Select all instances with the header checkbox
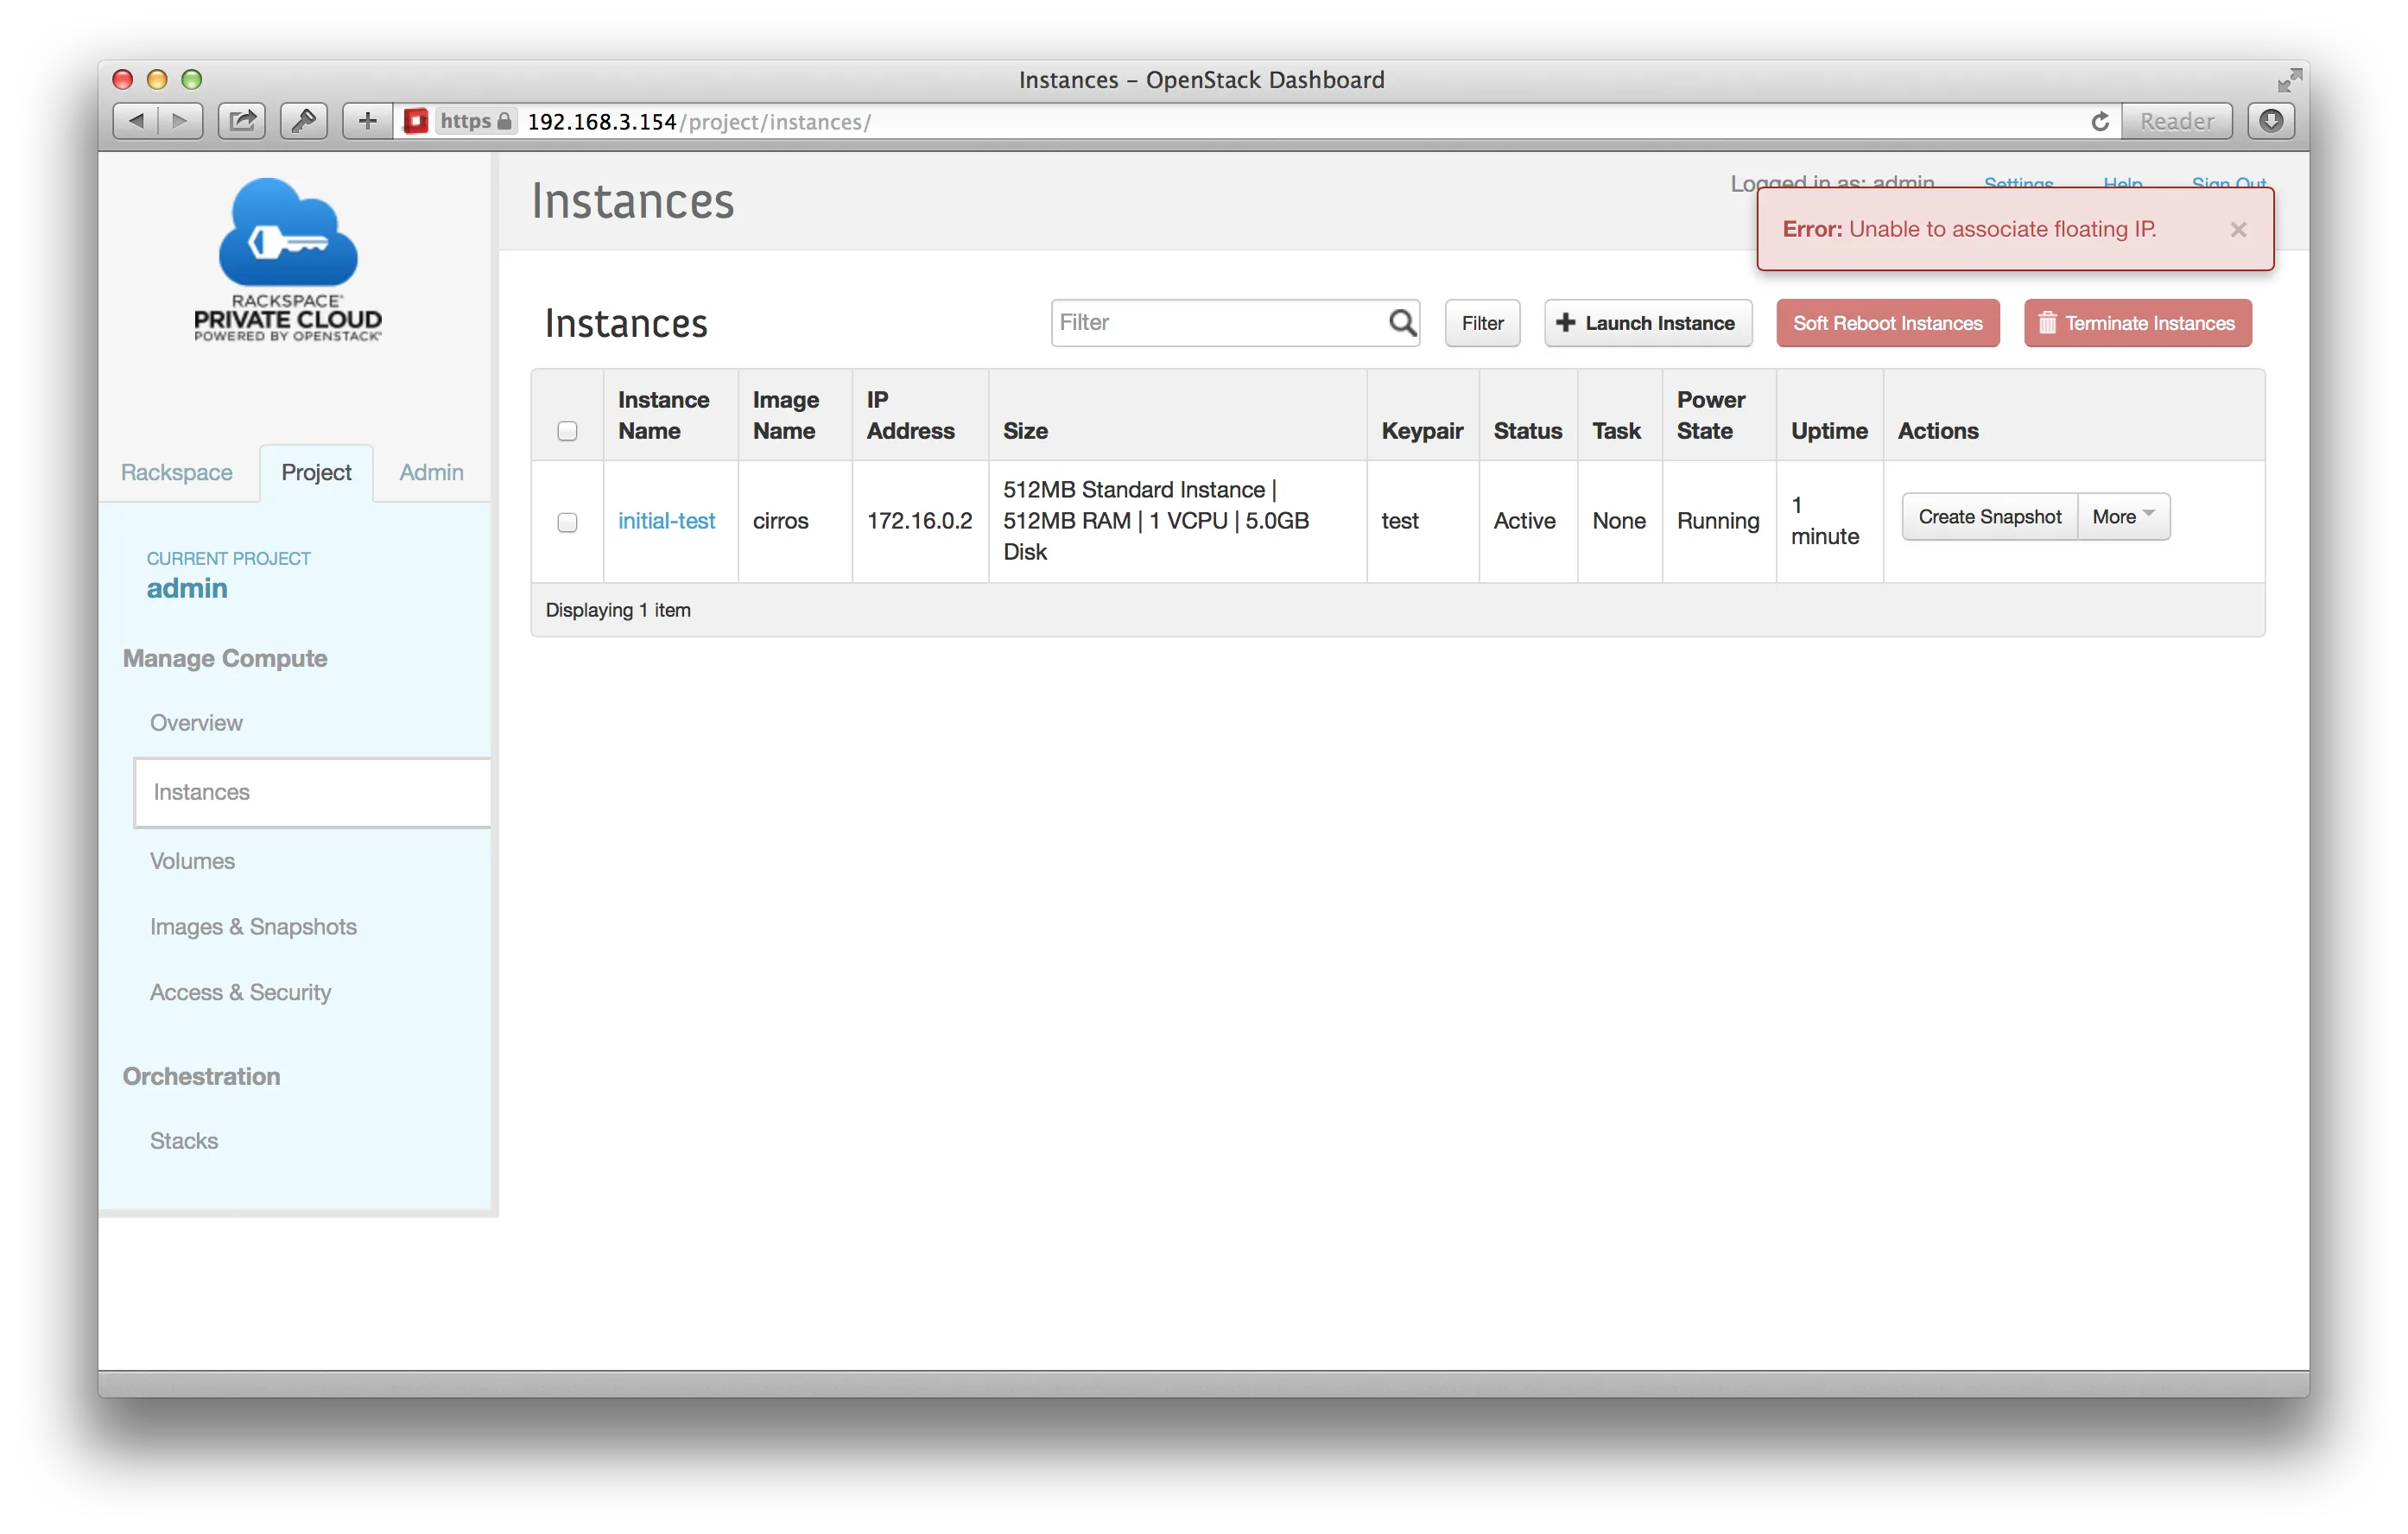 coord(567,431)
